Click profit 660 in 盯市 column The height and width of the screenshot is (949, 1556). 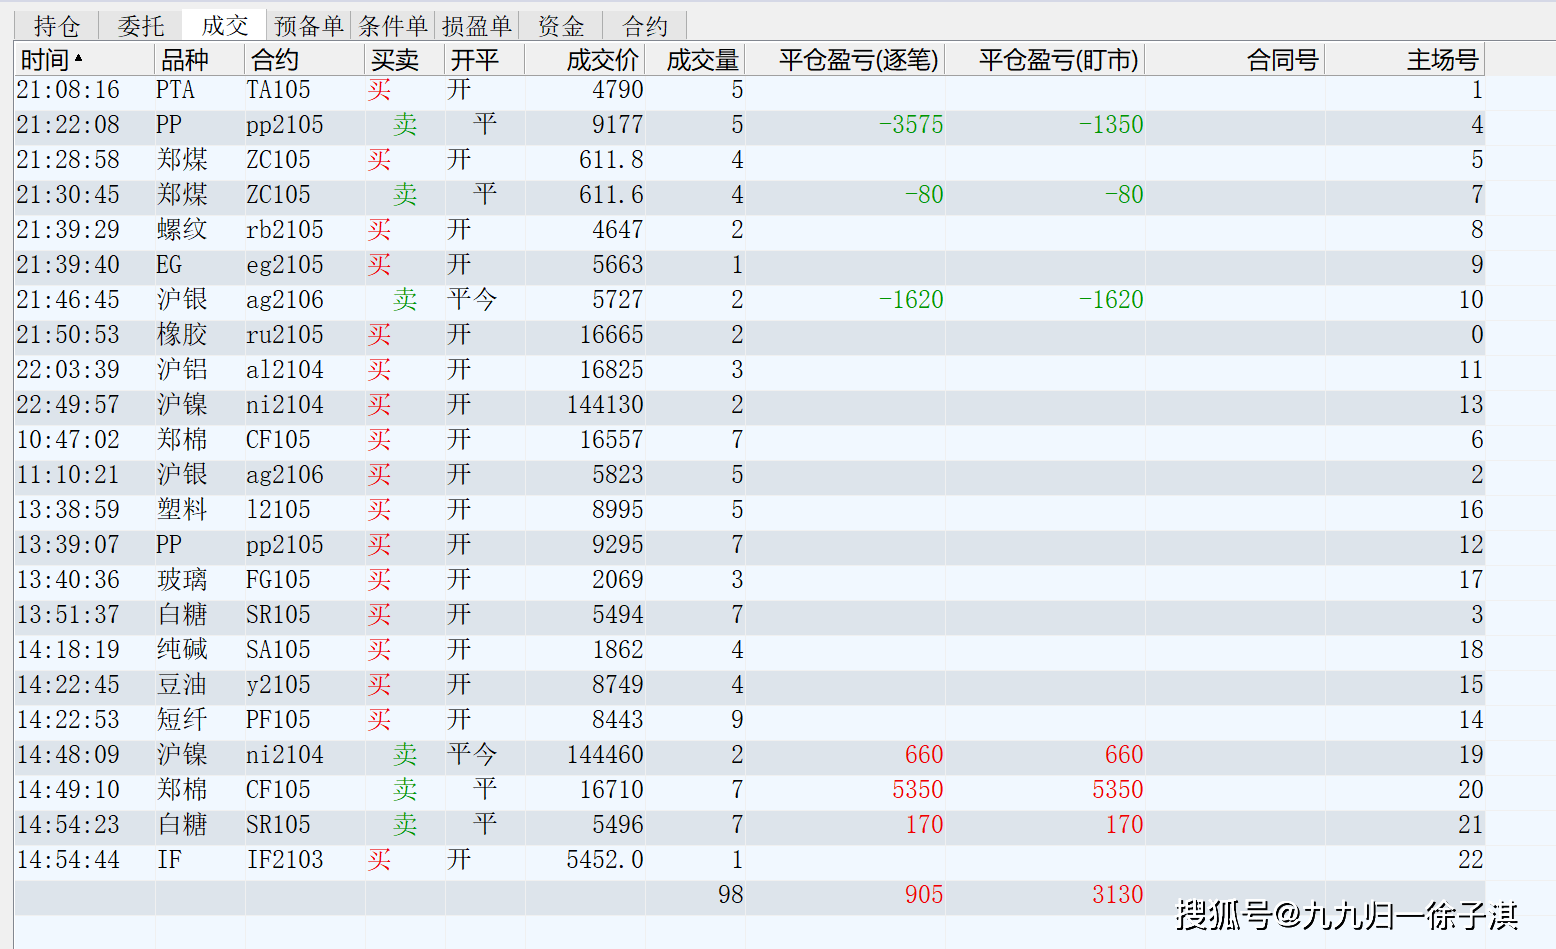coord(1124,755)
